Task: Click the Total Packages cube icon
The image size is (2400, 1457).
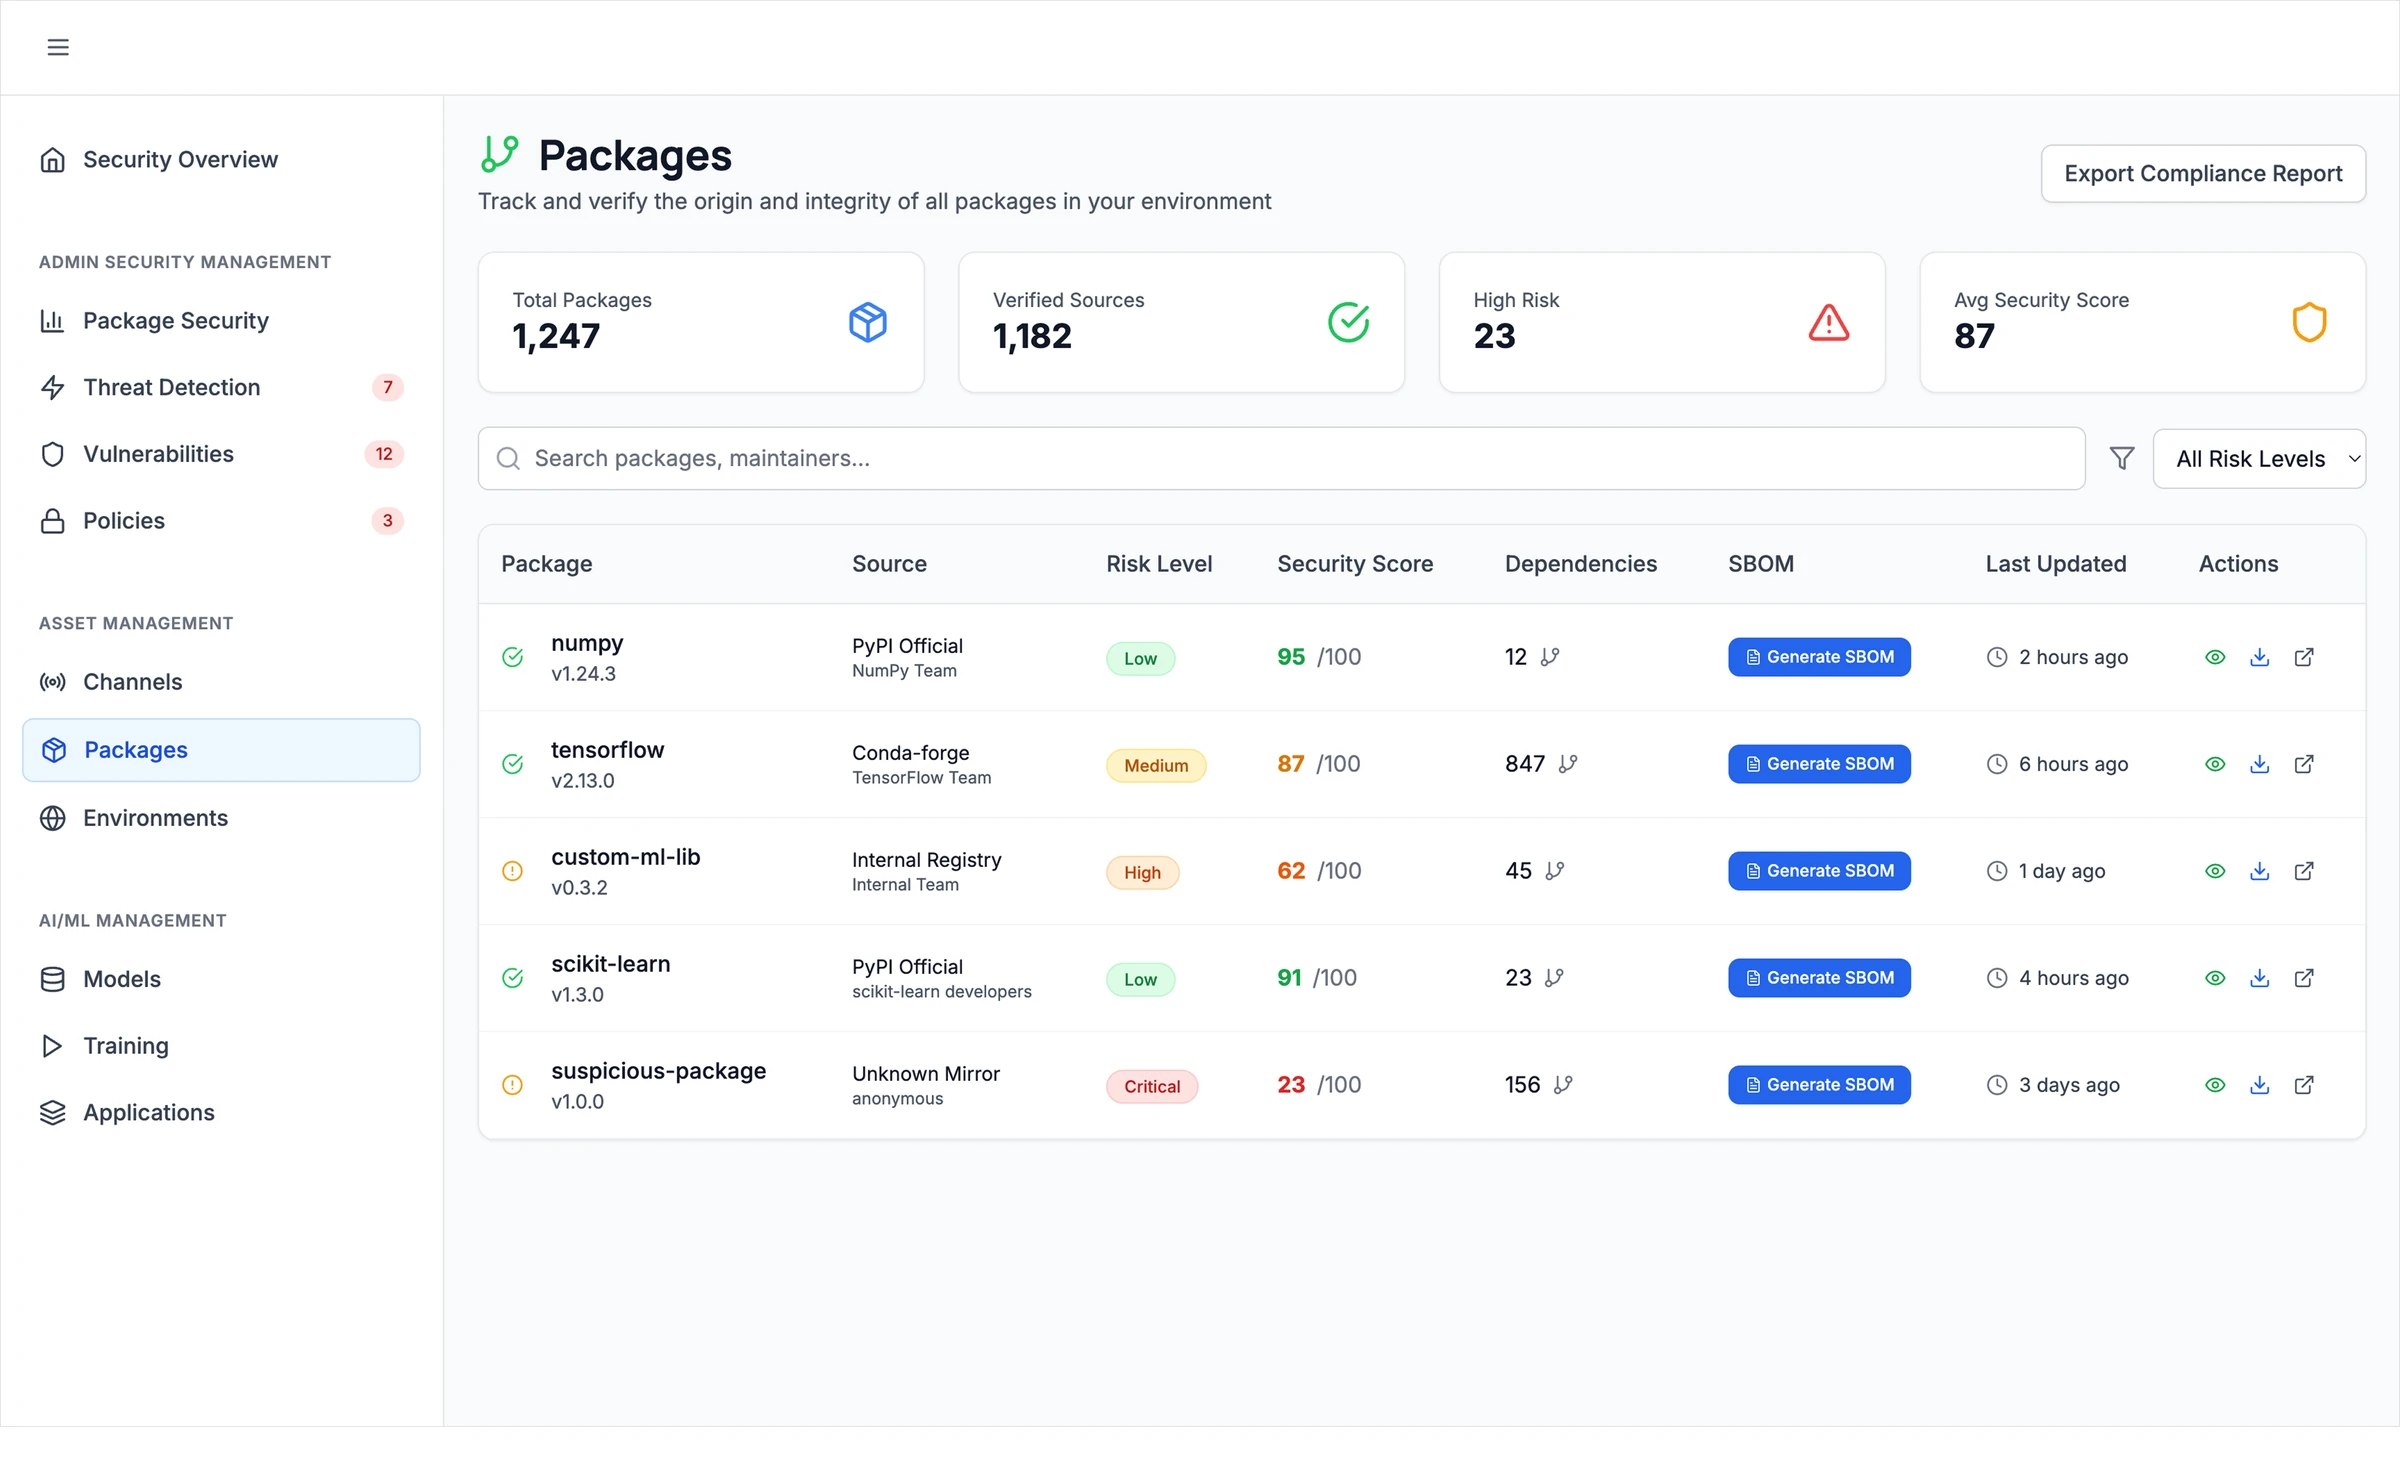Action: 867,322
